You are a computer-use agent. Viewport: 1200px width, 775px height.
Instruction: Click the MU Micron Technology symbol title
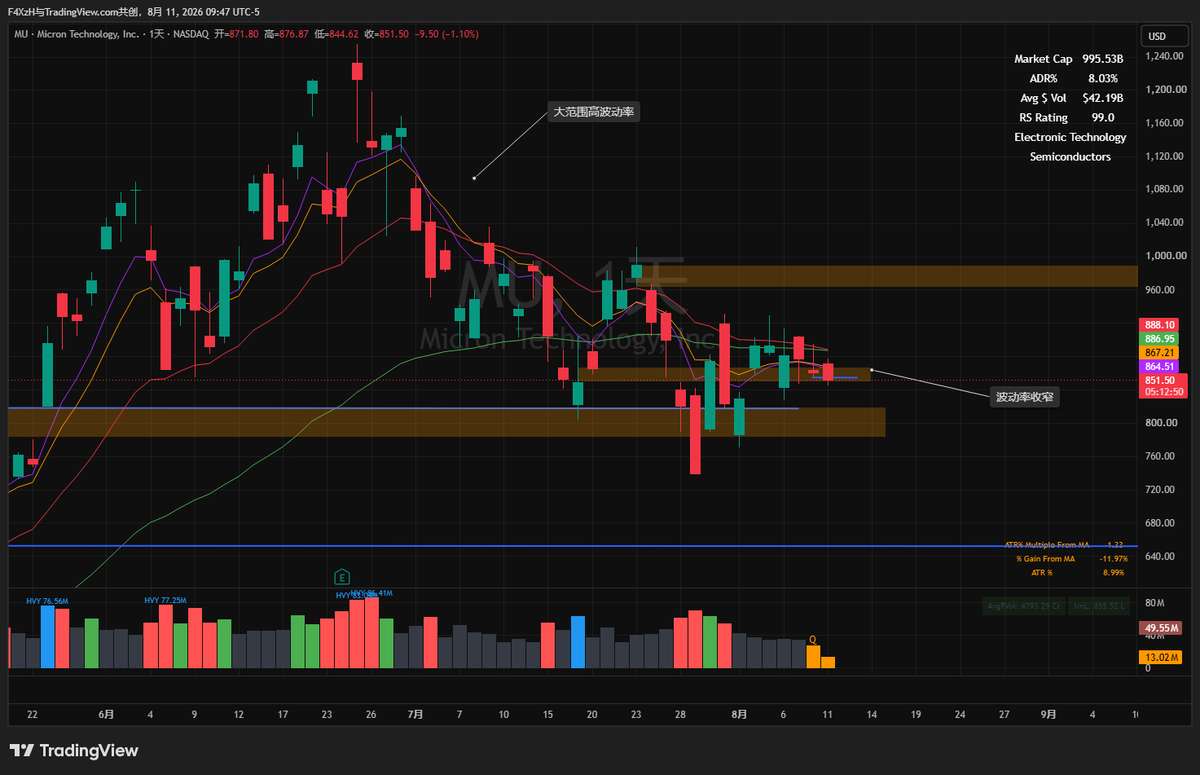pyautogui.click(x=76, y=33)
